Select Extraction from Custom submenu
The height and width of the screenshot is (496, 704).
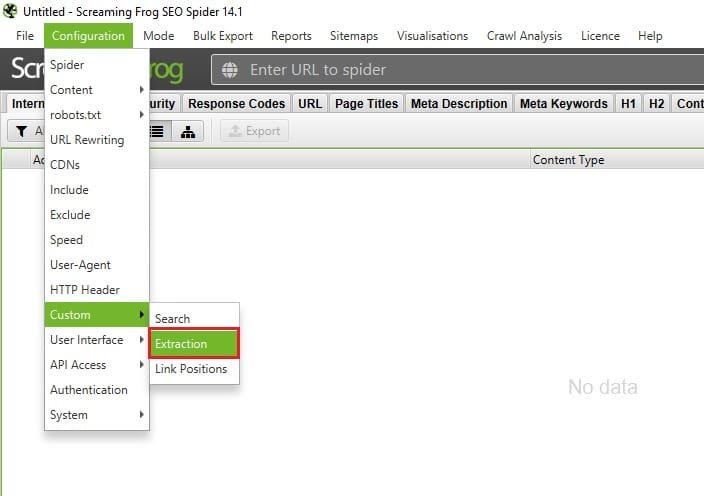coord(194,344)
